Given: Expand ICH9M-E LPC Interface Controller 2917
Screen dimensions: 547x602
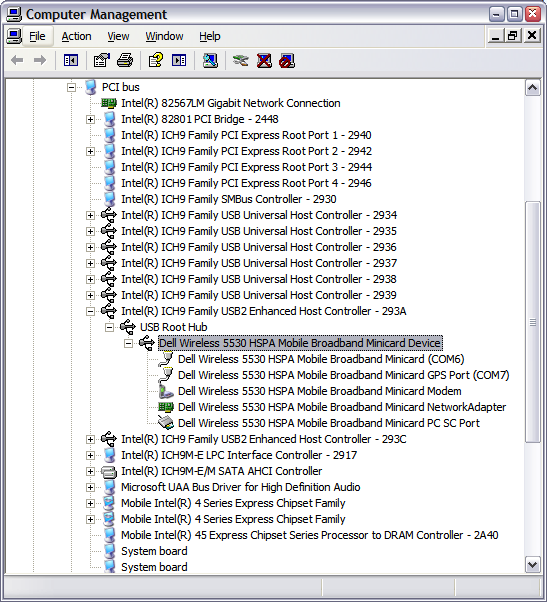Looking at the screenshot, I should pyautogui.click(x=90, y=455).
